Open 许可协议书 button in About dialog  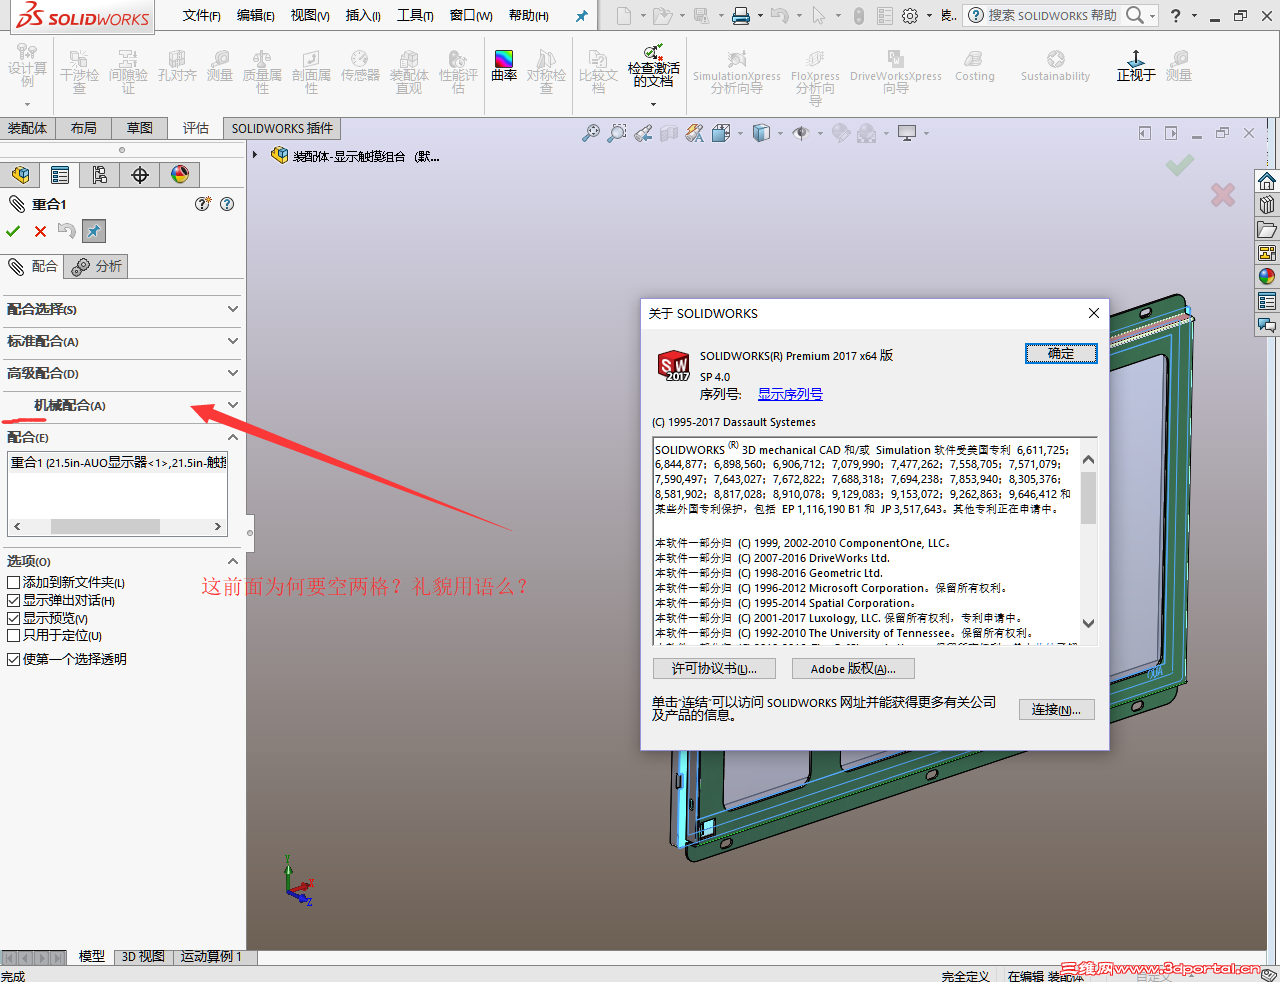[x=714, y=669]
